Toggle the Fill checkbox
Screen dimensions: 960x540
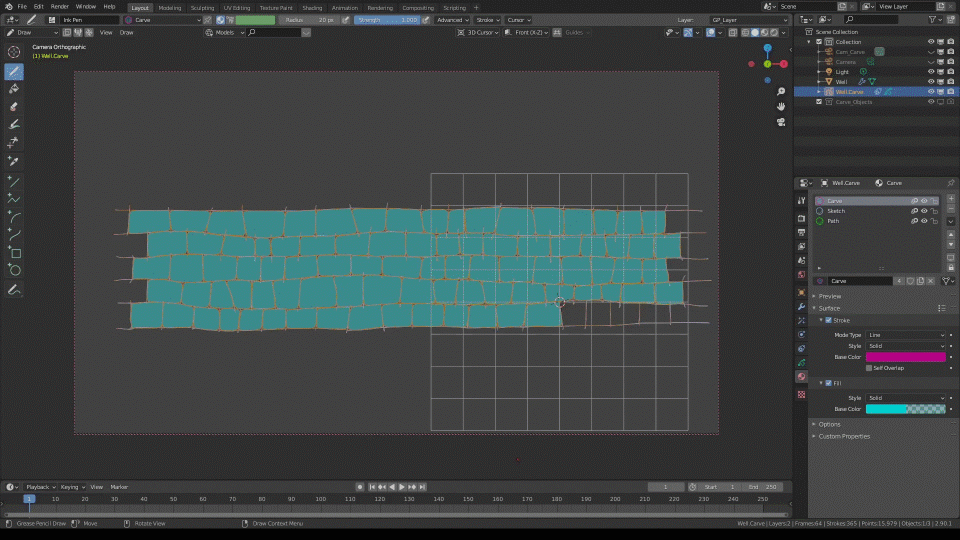pos(828,383)
